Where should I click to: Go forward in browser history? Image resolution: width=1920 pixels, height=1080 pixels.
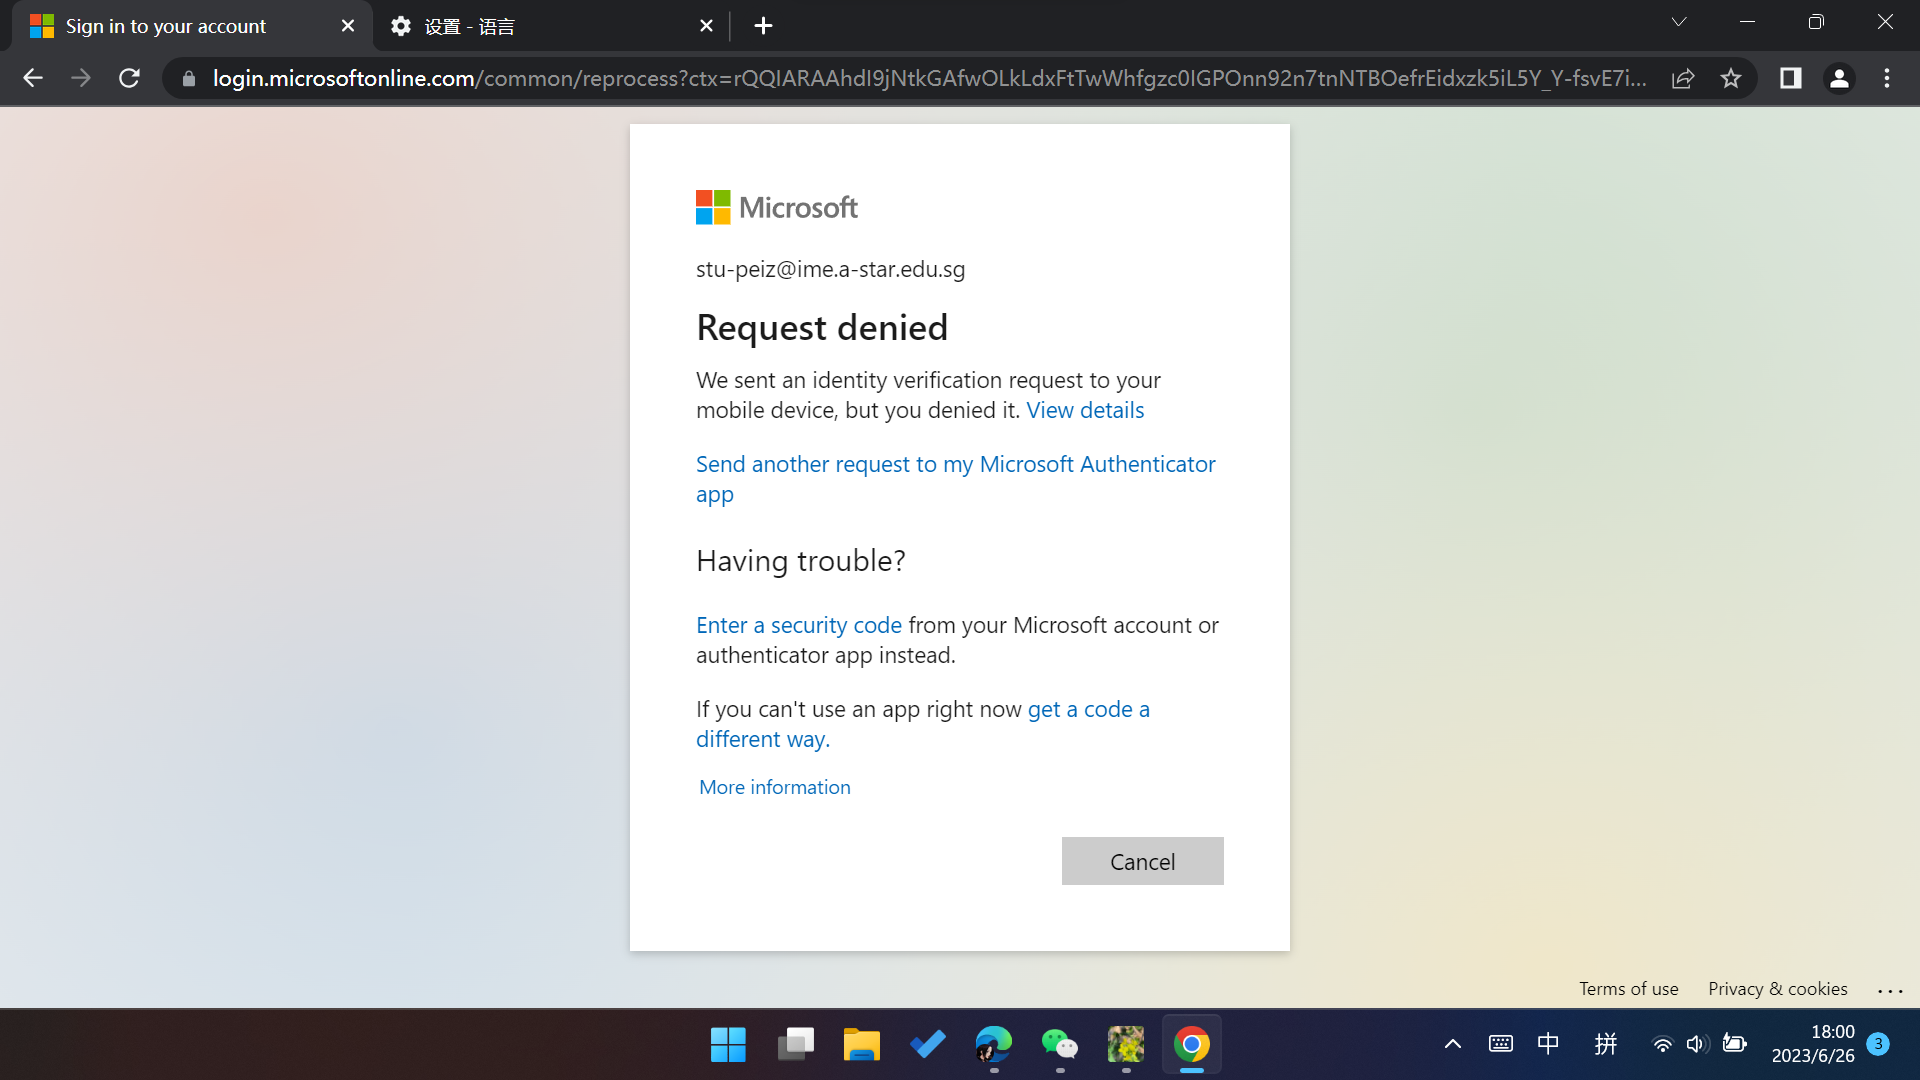click(81, 78)
